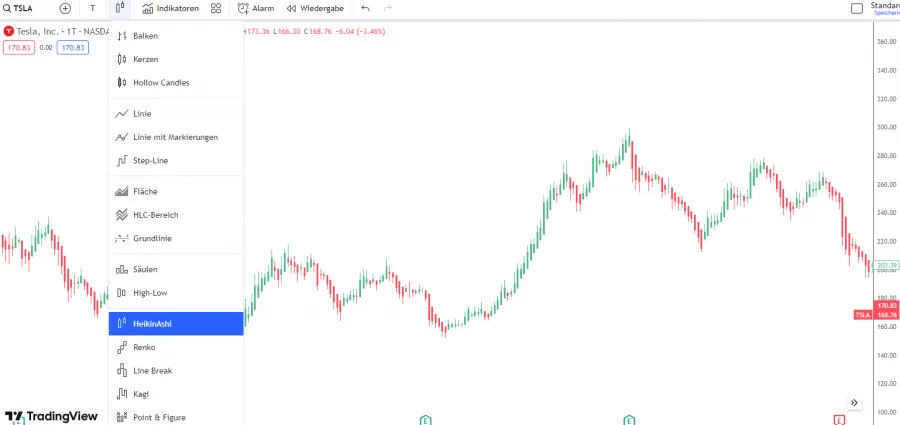
Task: Click the add symbol plus icon
Action: [x=65, y=9]
